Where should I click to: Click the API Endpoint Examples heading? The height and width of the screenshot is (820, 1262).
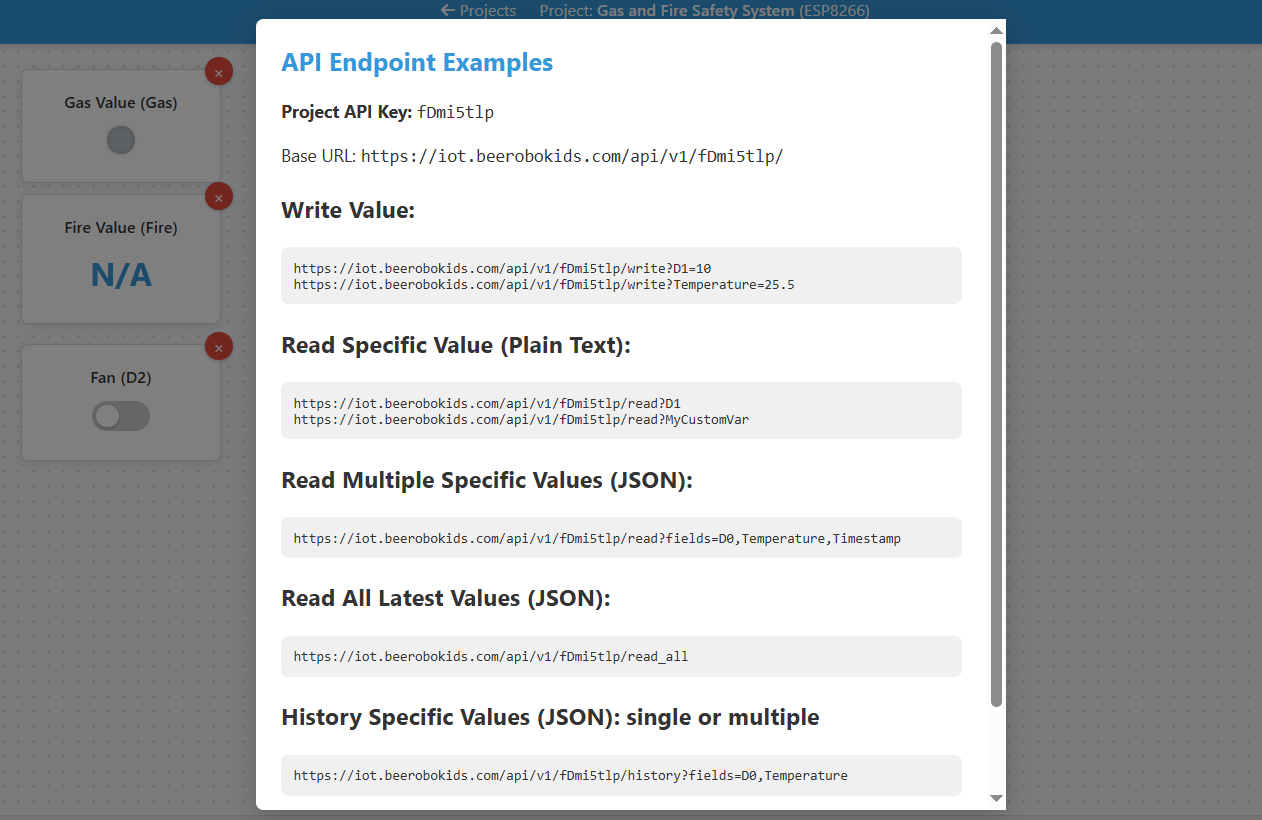(417, 62)
